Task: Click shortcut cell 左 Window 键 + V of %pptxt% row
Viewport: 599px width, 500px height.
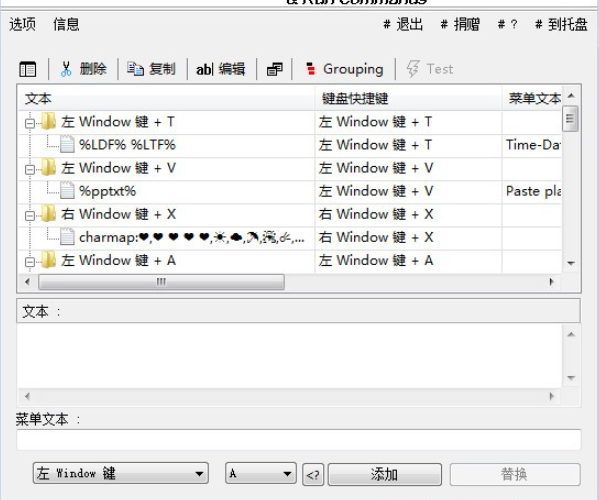Action: (408, 191)
